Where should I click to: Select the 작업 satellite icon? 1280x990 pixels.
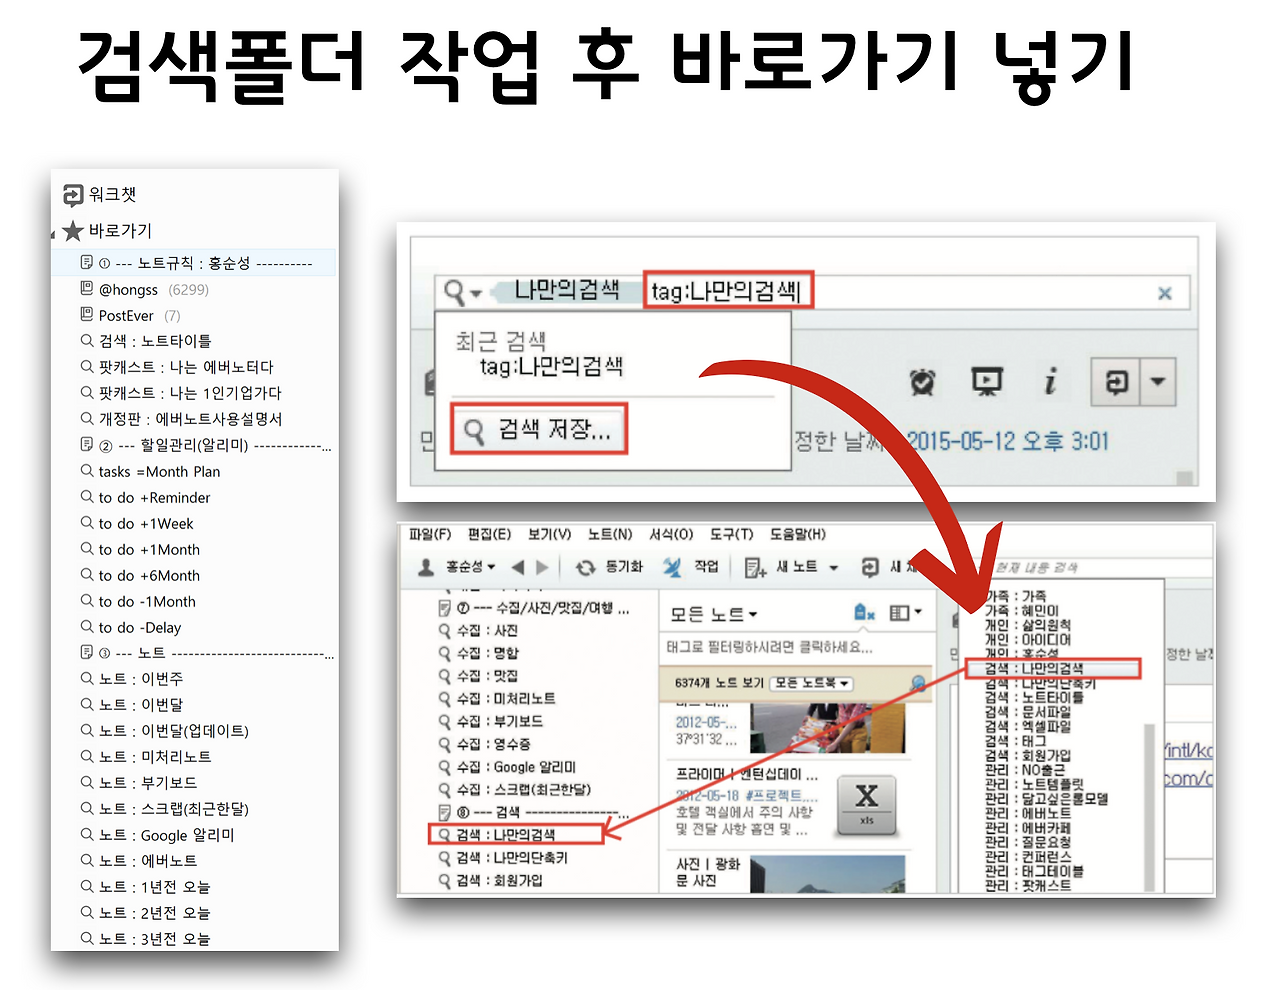point(671,565)
